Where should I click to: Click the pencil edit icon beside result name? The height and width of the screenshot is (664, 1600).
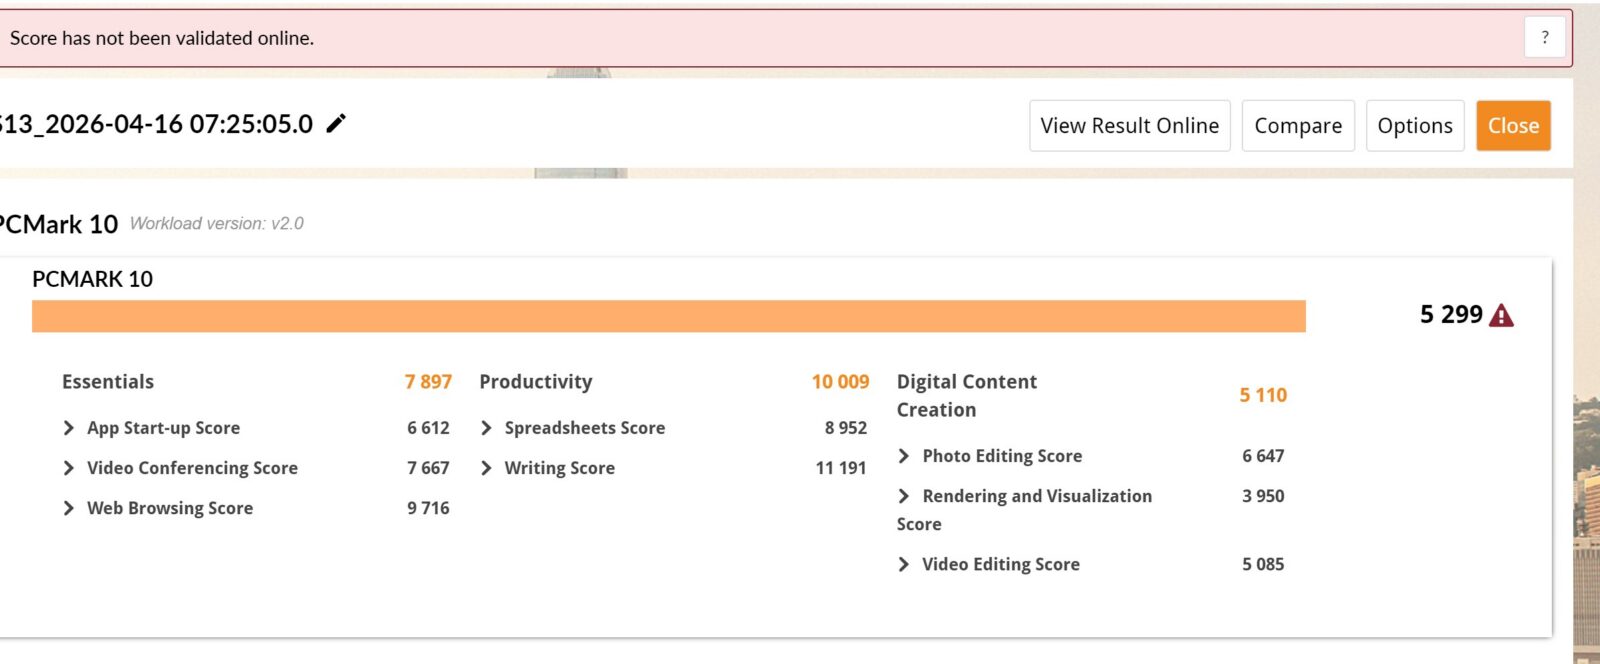(336, 124)
